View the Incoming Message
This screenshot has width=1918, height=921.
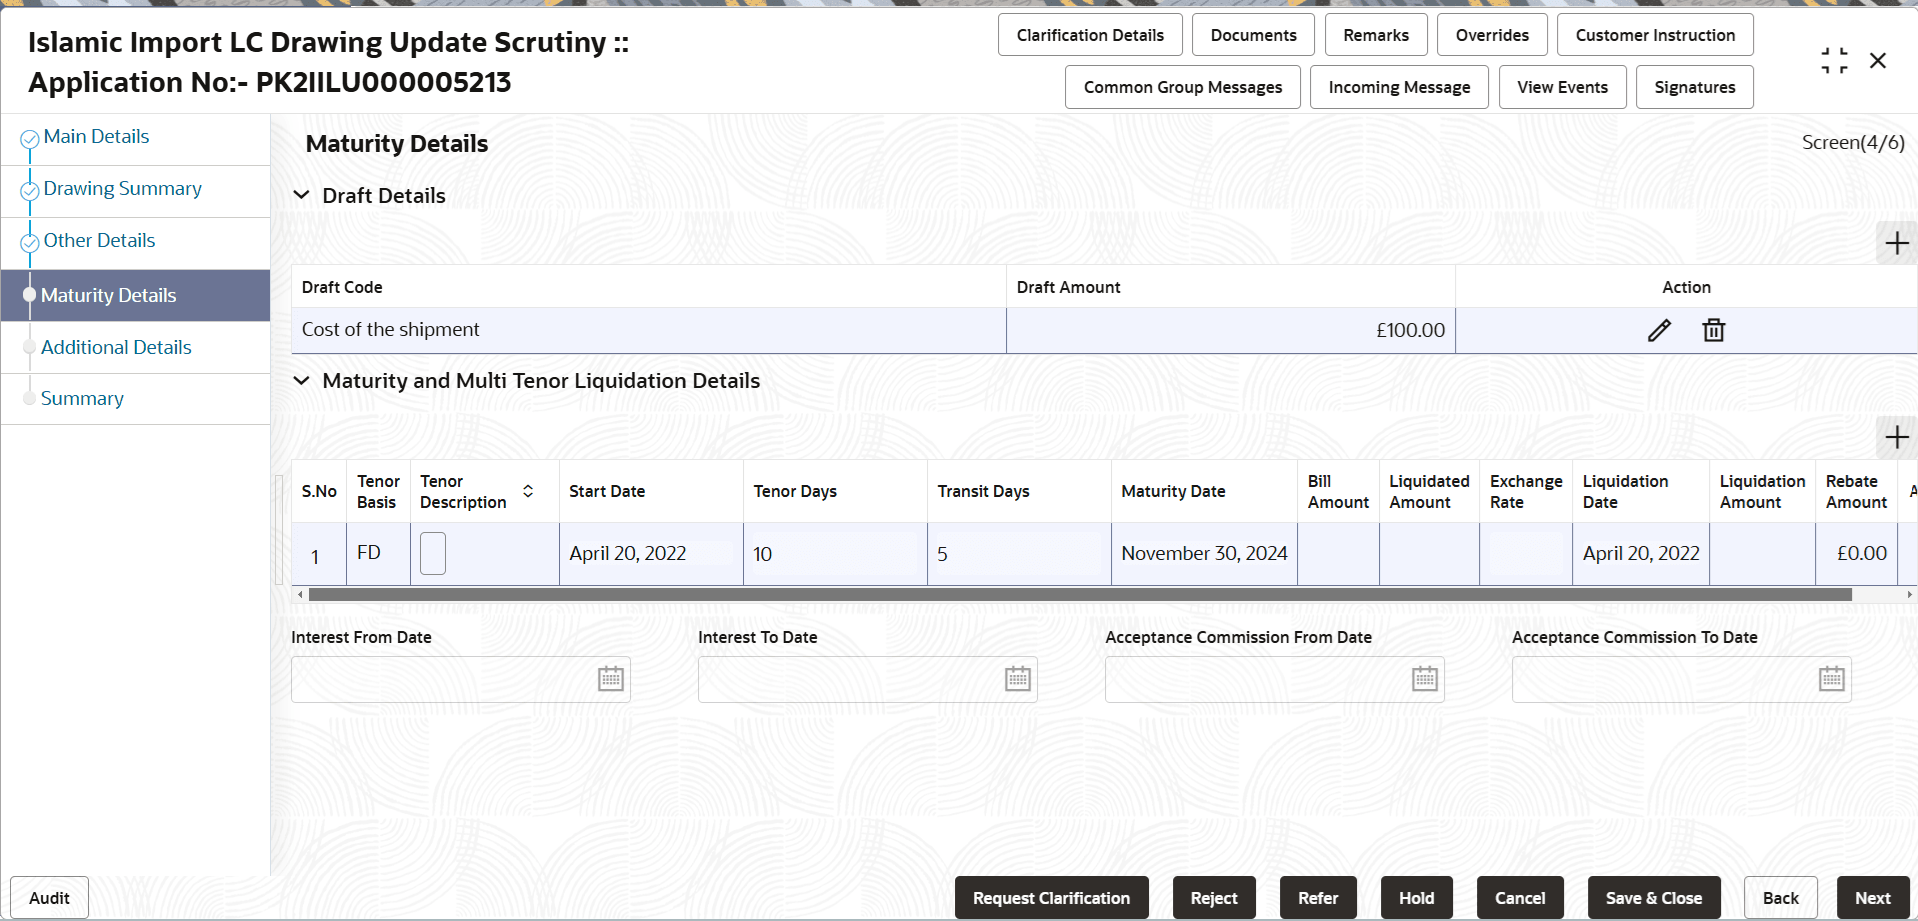[x=1398, y=87]
